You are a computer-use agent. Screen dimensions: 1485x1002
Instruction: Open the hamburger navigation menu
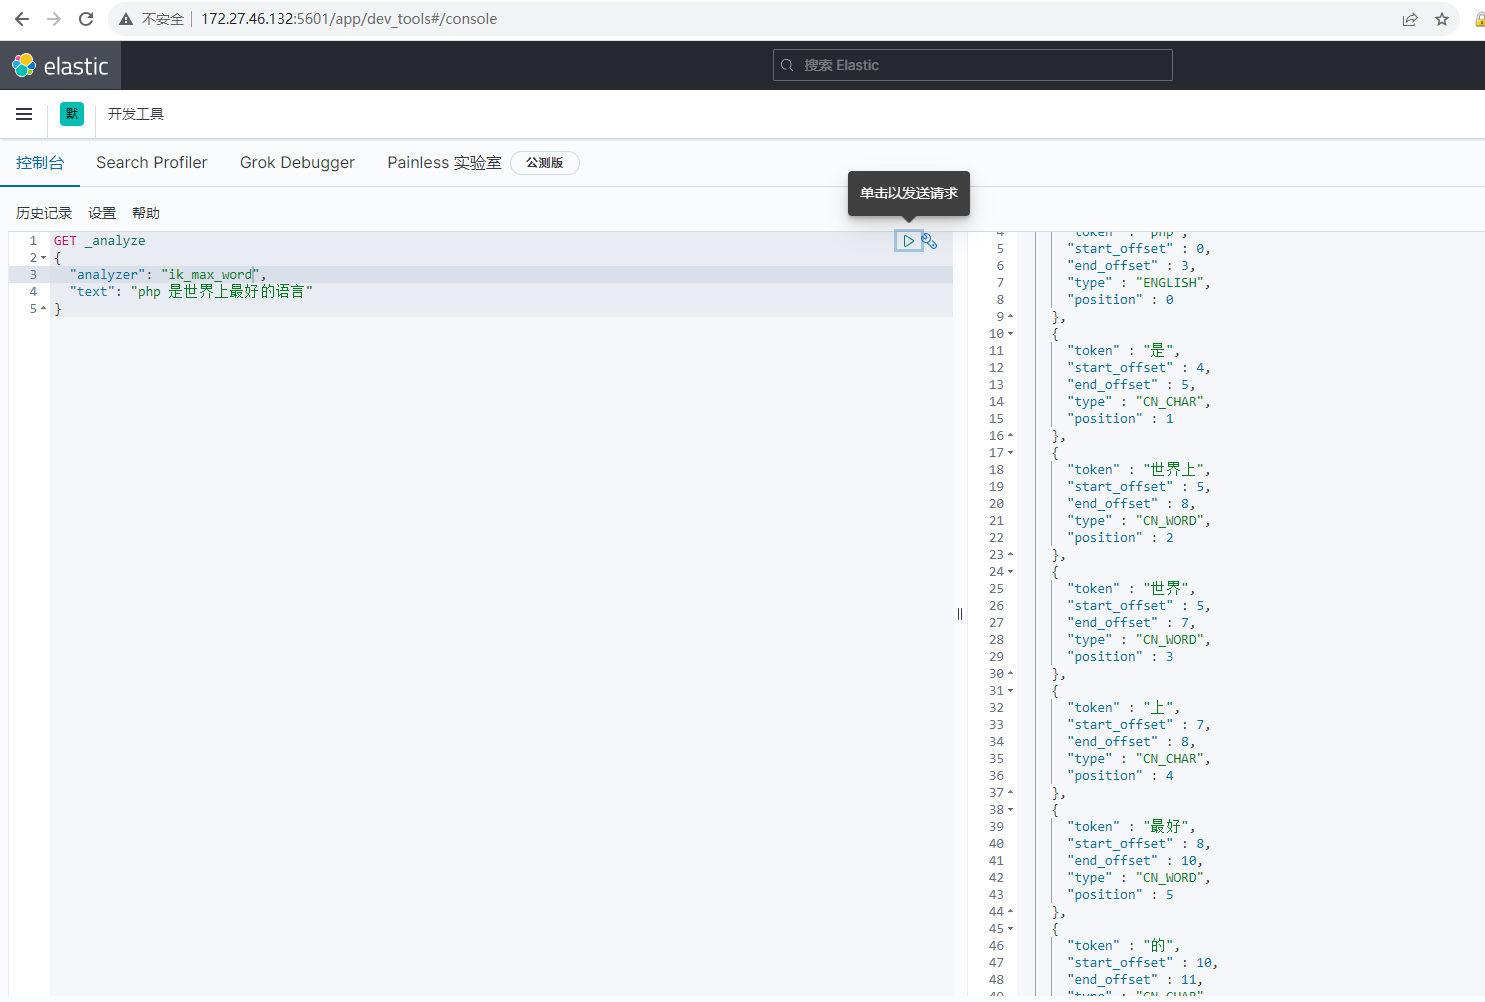24,114
